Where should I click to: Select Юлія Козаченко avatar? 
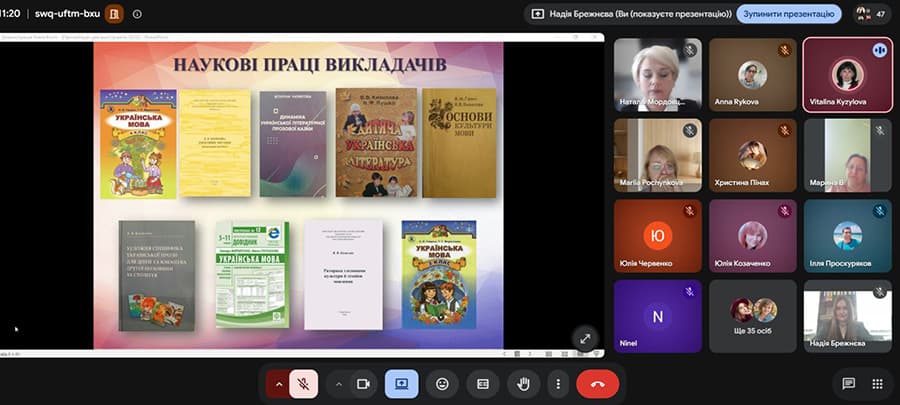coord(752,236)
